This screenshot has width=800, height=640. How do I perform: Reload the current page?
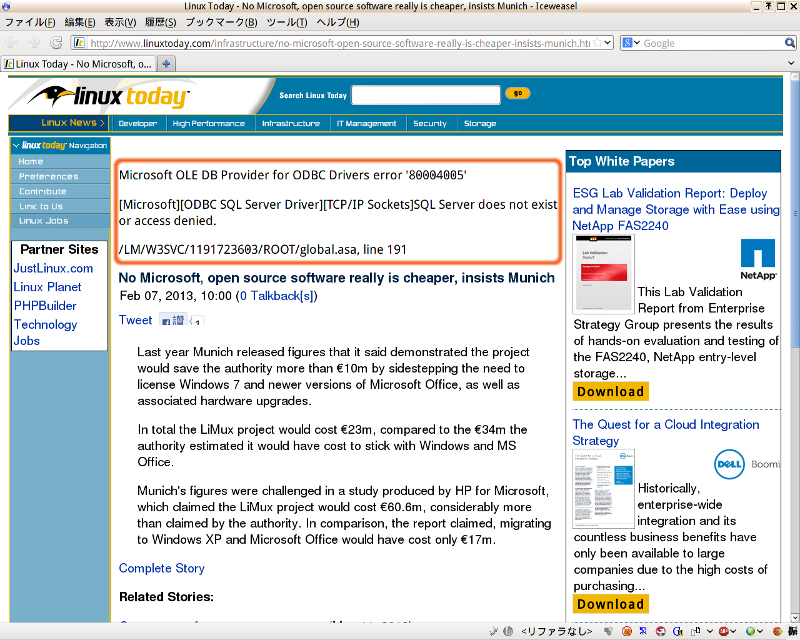coord(56,43)
